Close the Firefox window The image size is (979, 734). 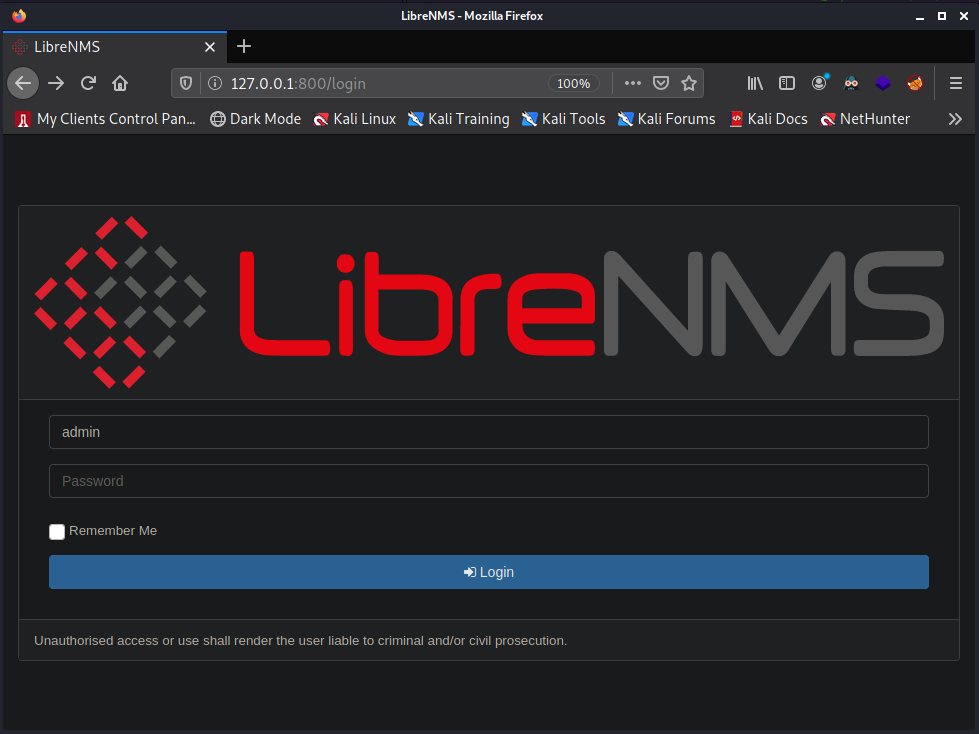pos(964,16)
